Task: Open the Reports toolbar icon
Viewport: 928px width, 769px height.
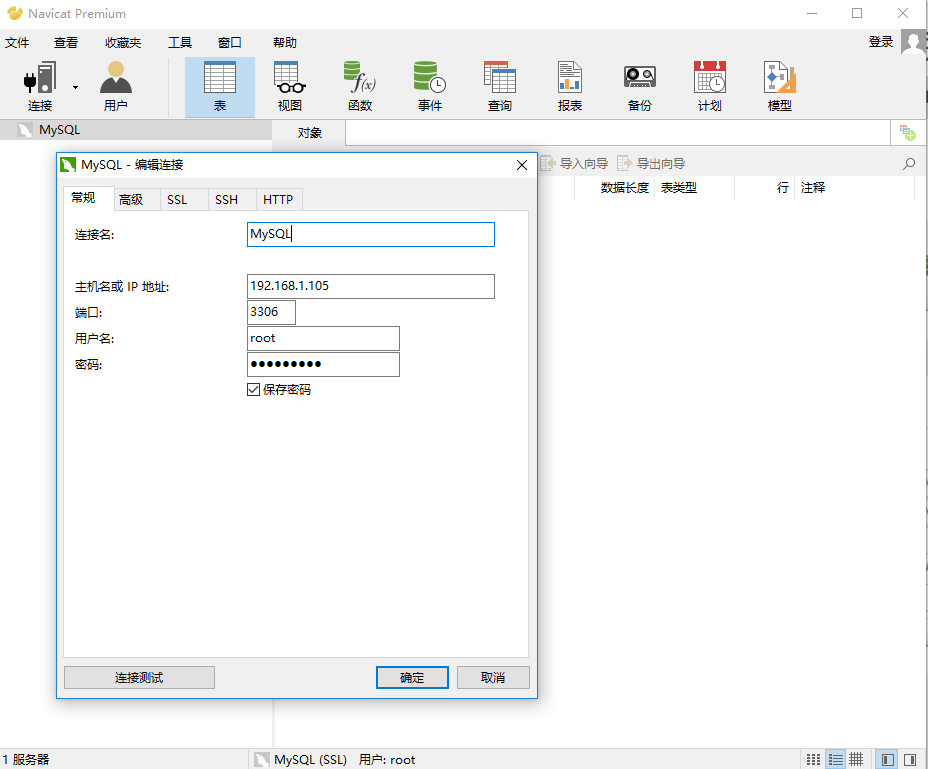Action: pos(569,85)
